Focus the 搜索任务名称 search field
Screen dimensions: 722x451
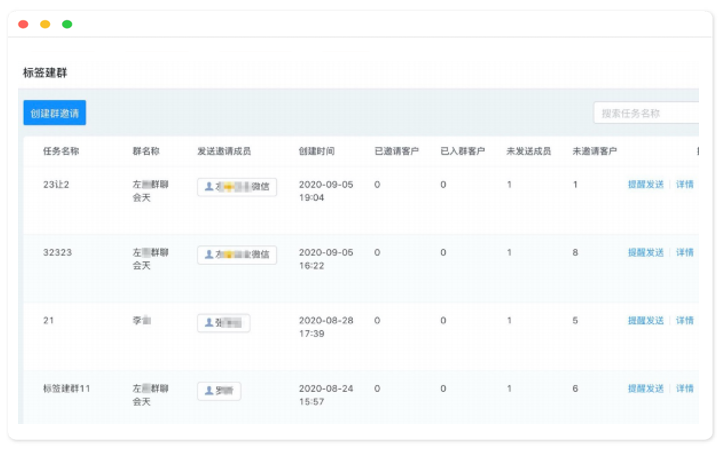[646, 113]
